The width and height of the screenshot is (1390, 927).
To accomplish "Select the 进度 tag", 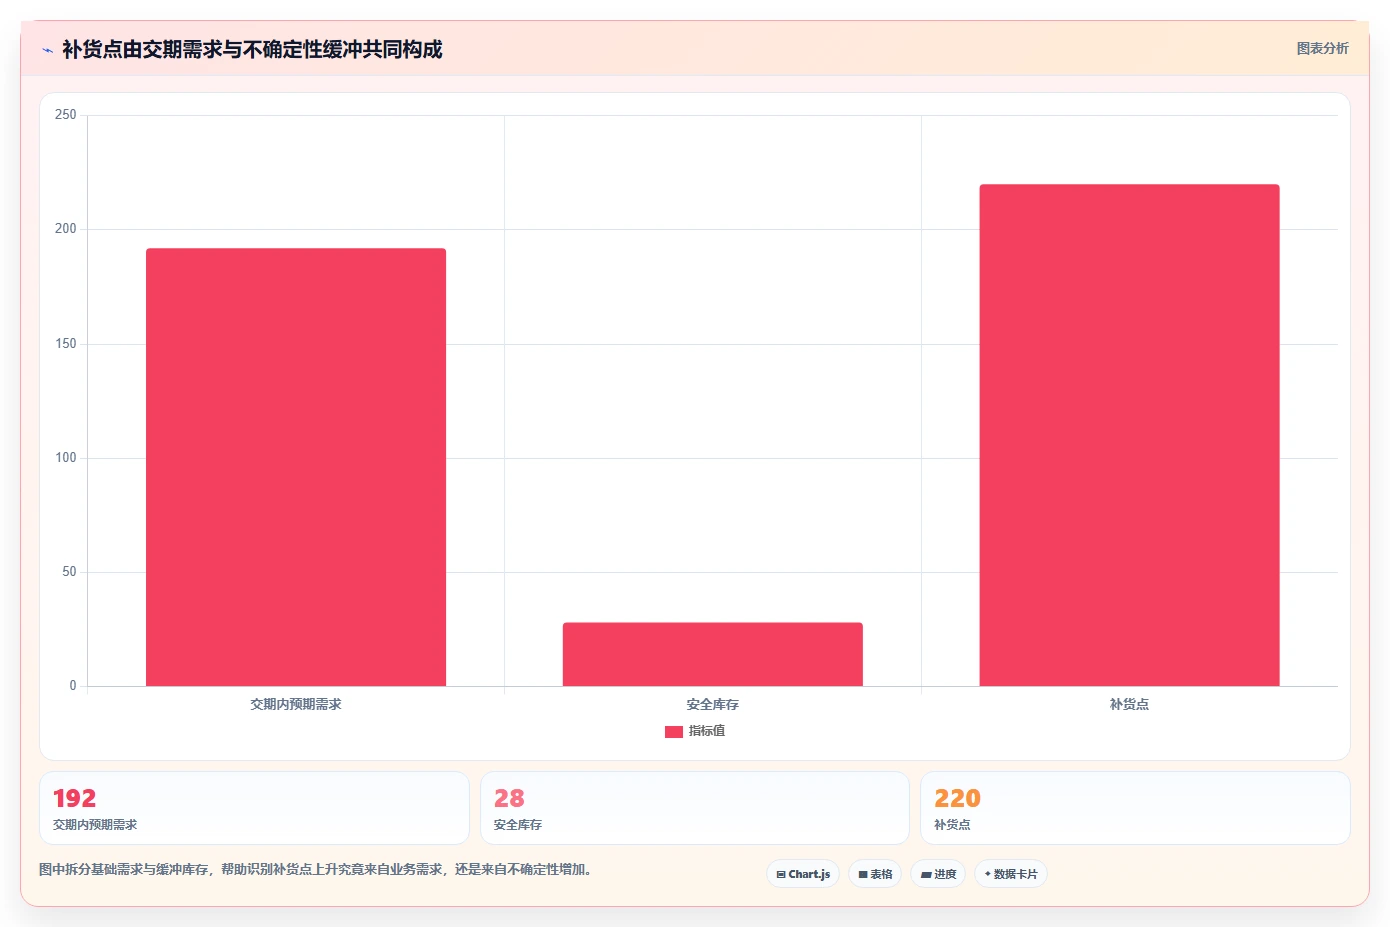I will [938, 874].
